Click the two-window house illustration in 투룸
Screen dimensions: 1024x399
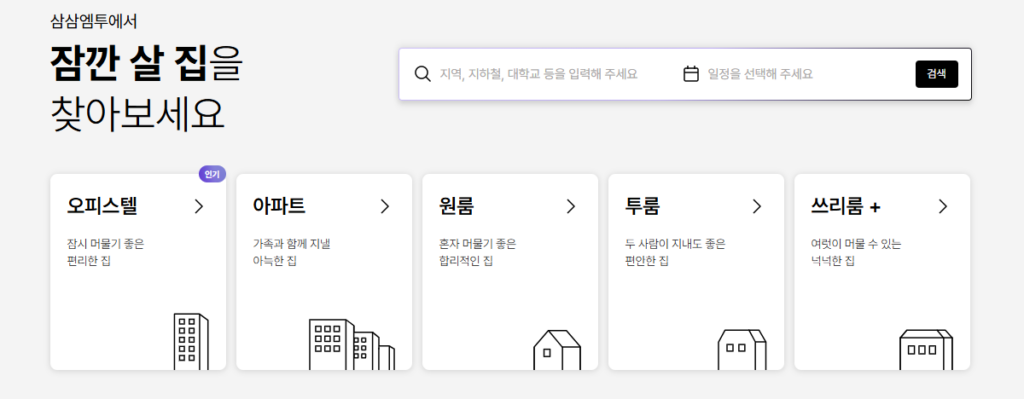743,350
